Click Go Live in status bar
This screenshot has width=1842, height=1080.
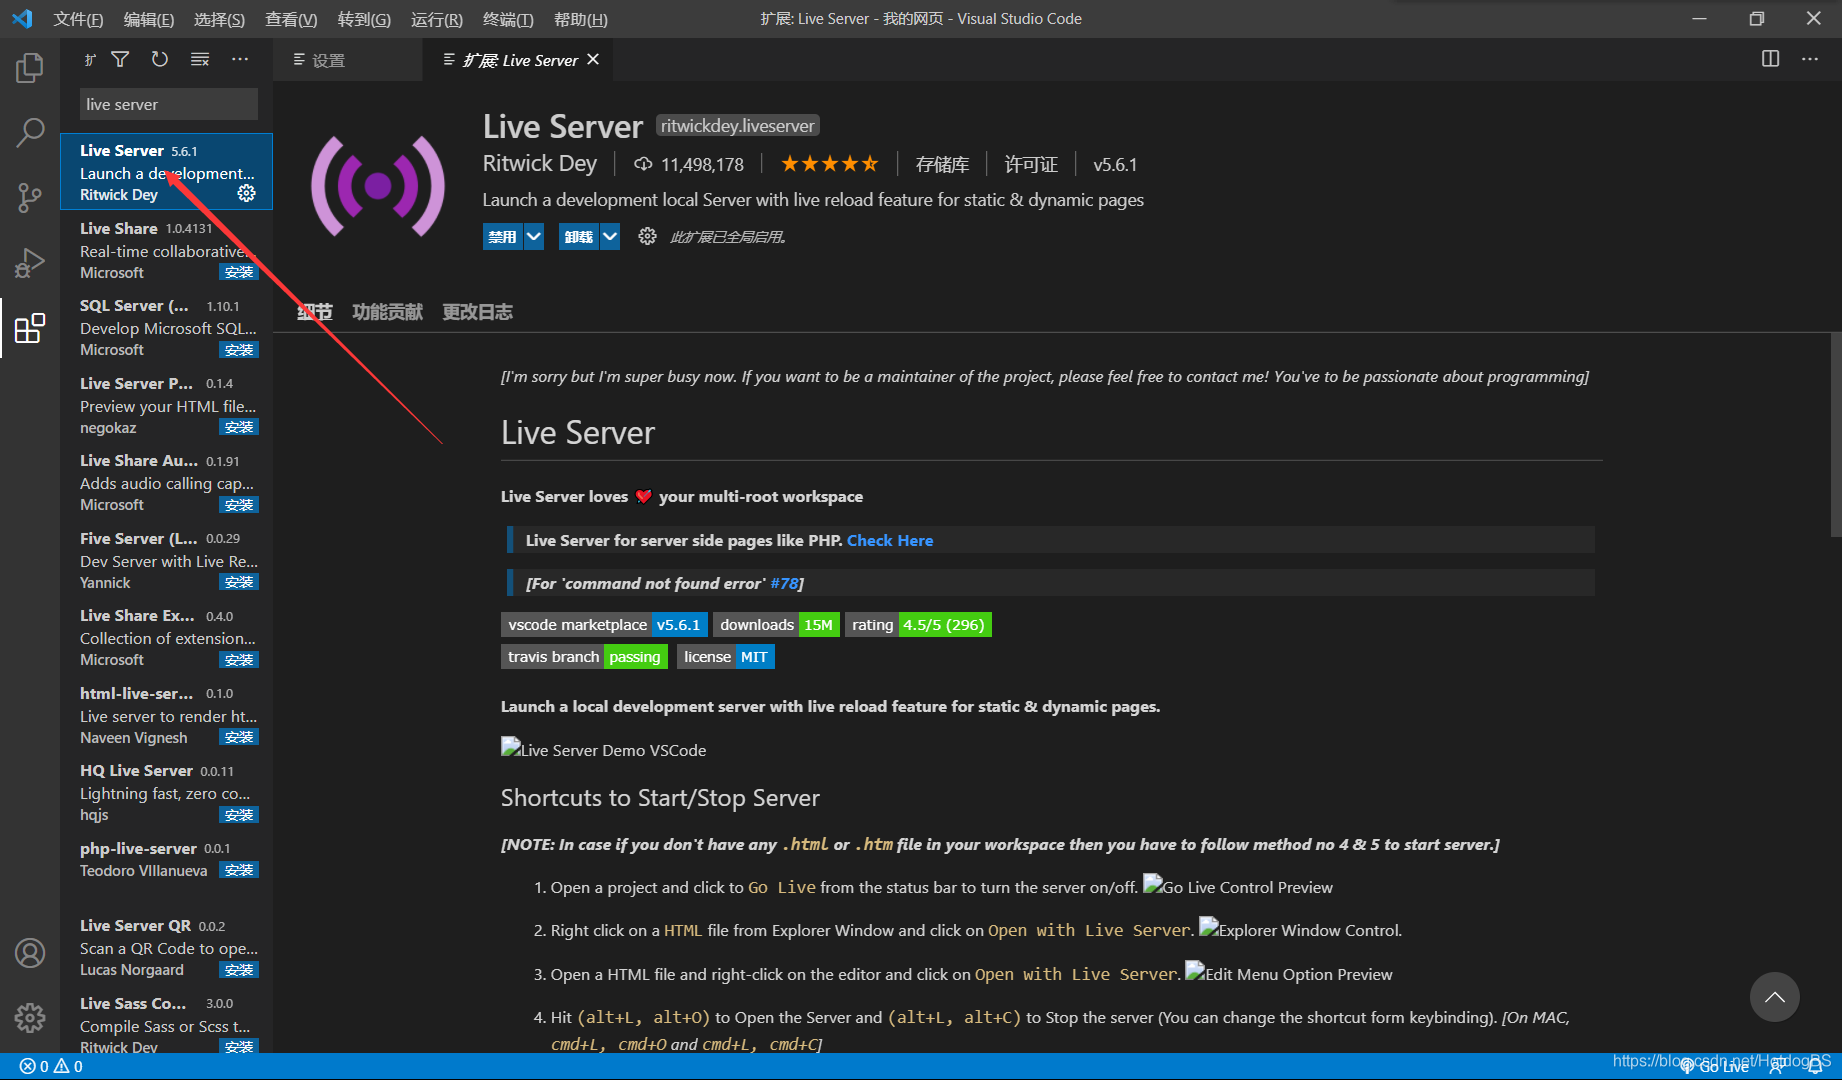pos(1714,1067)
